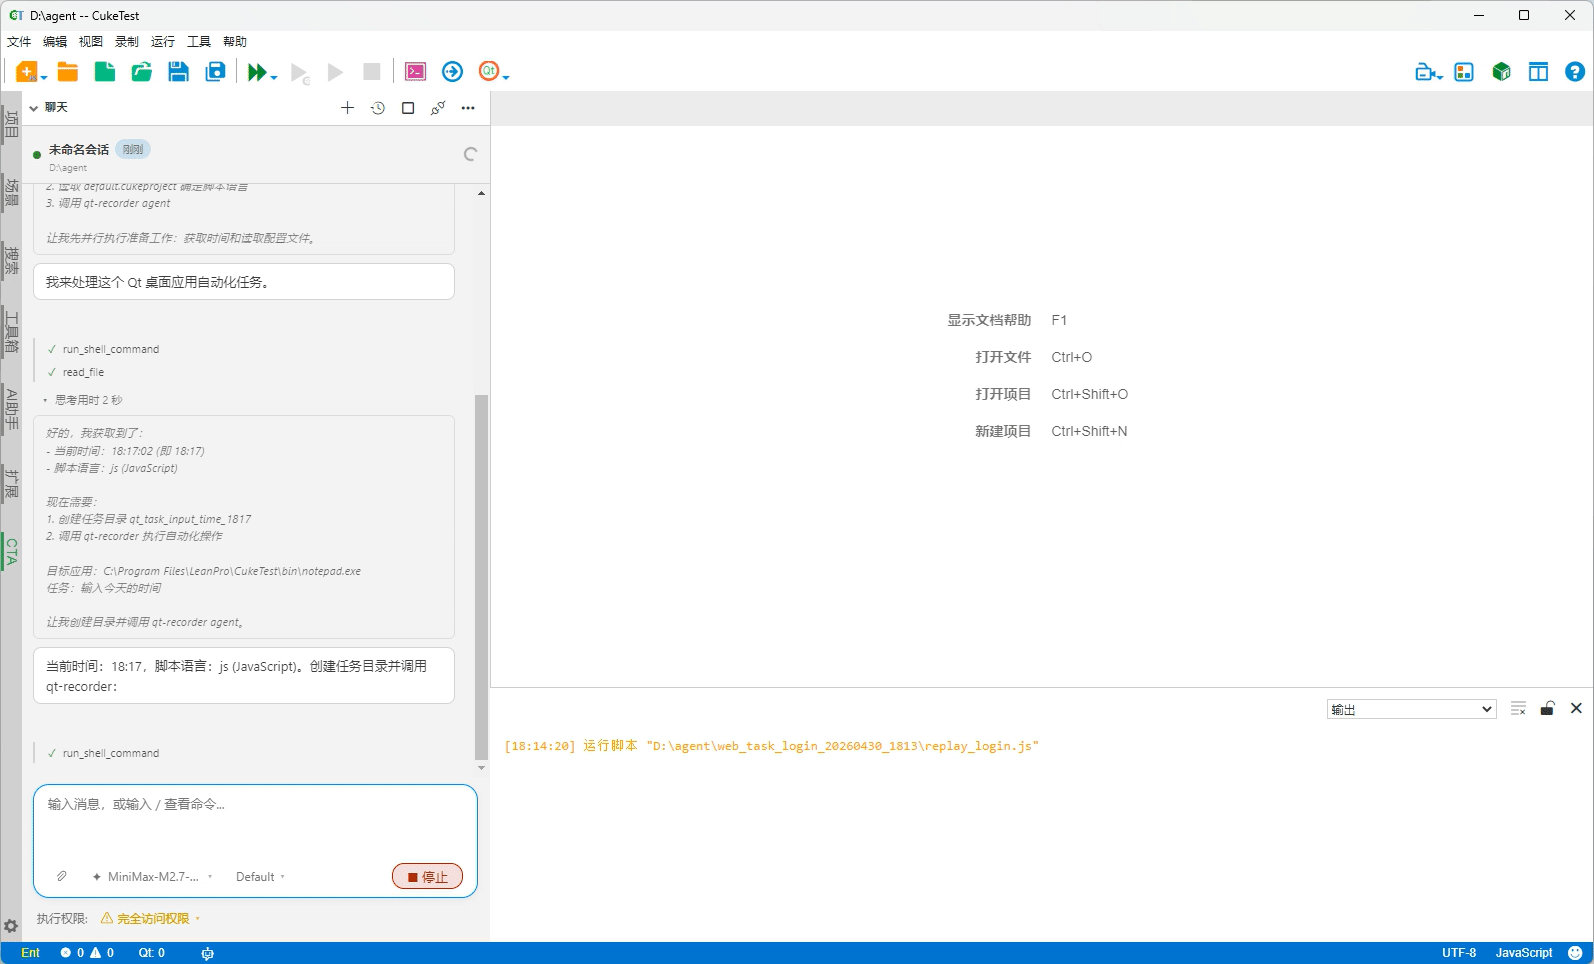Image resolution: width=1594 pixels, height=964 pixels.
Task: Click the orange Qt toolbar icon
Action: 488,71
